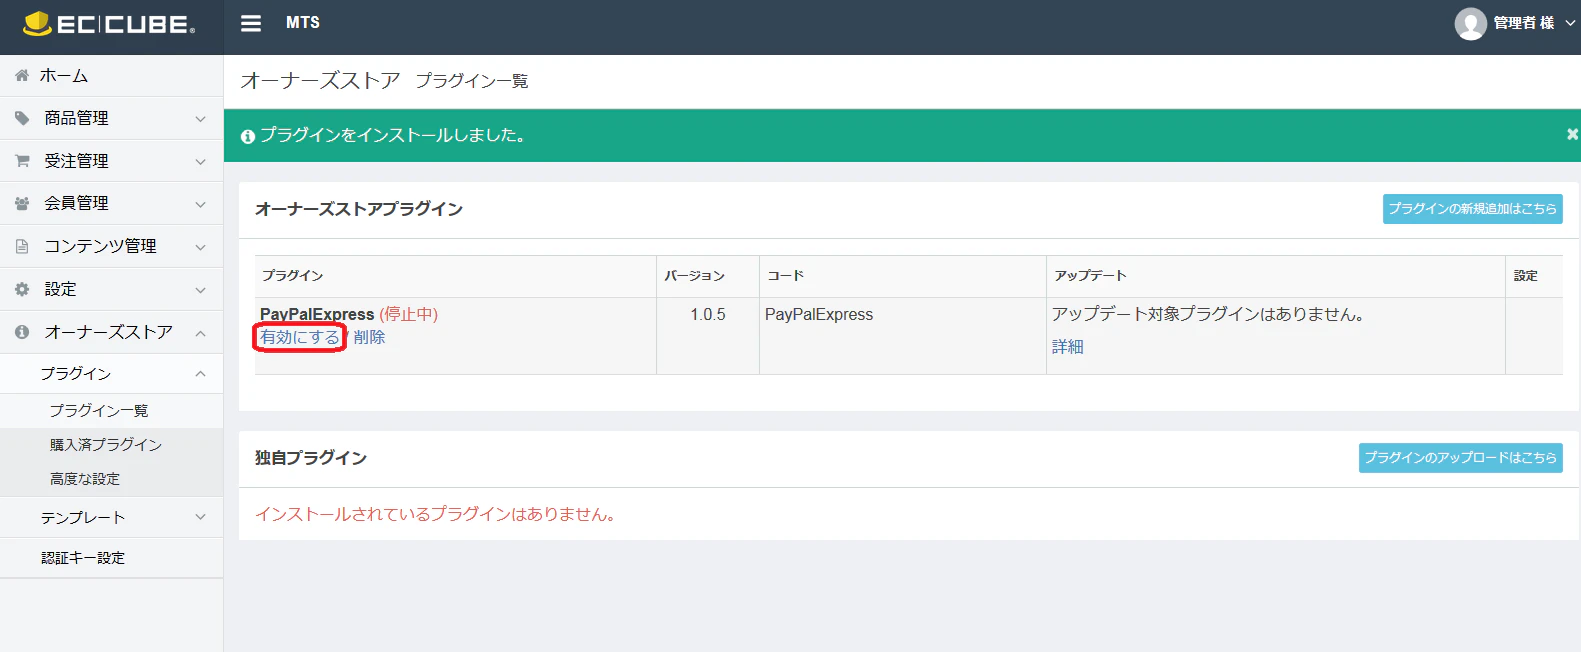Image resolution: width=1581 pixels, height=652 pixels.
Task: Expand the コンテンツ管理 menu chevron
Action: tap(201, 247)
